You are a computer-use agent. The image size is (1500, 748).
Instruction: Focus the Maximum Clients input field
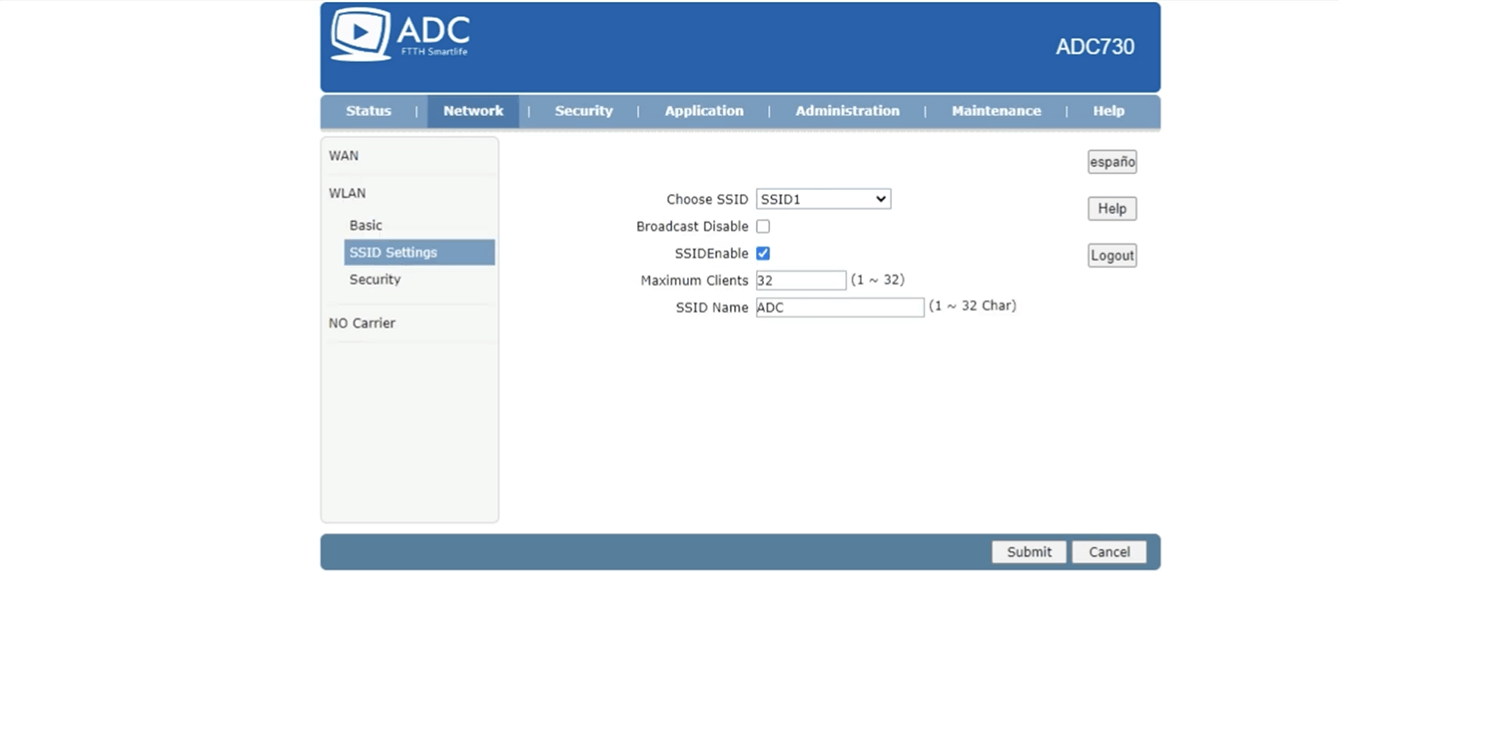point(801,281)
